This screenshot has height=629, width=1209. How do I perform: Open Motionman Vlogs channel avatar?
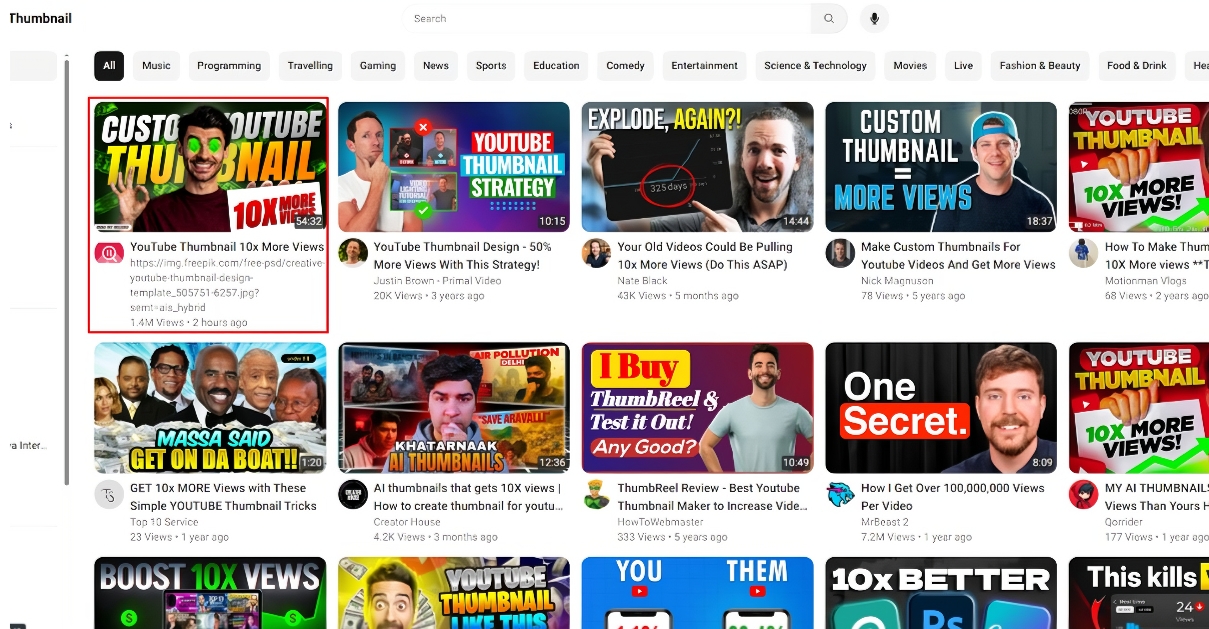pos(1083,253)
